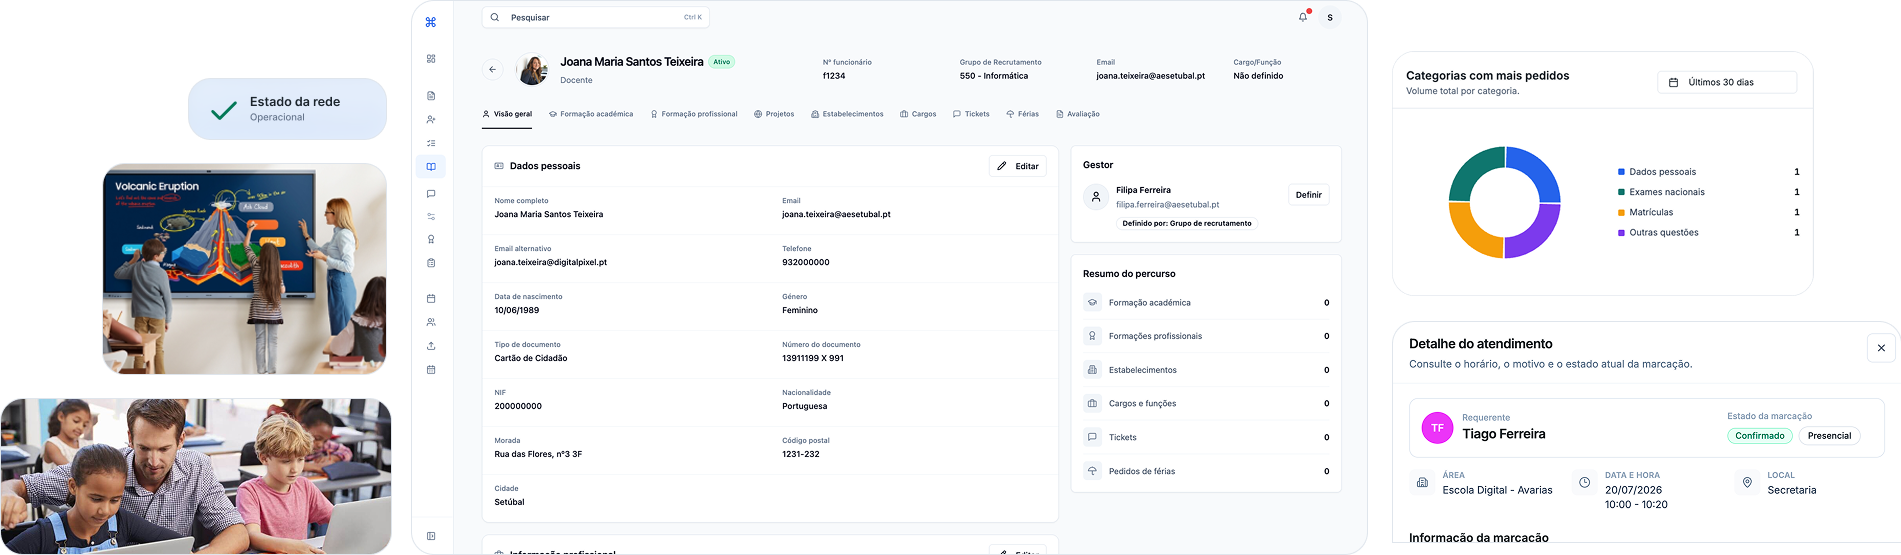Viewport: 1901px width, 555px height.
Task: Open the calendar-days icon below the upload icon
Action: click(431, 370)
